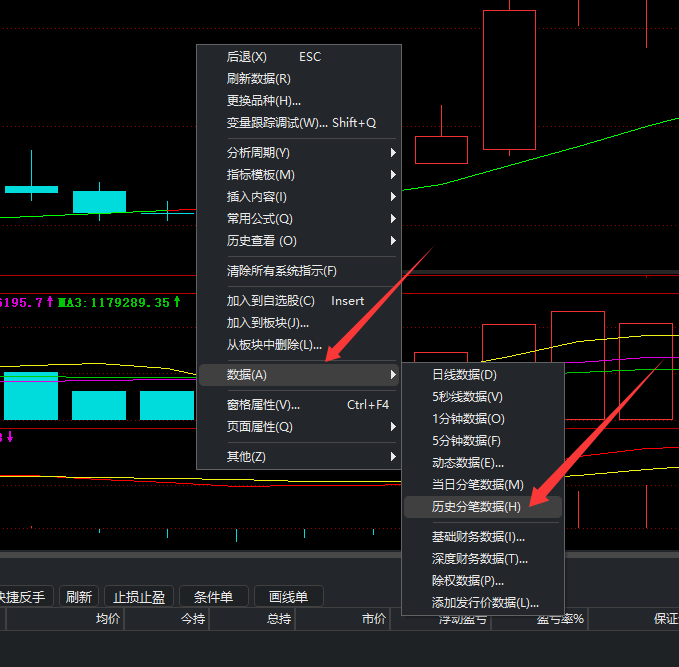
Task: Open 窗格属性(V)... from context menu
Action: 264,405
